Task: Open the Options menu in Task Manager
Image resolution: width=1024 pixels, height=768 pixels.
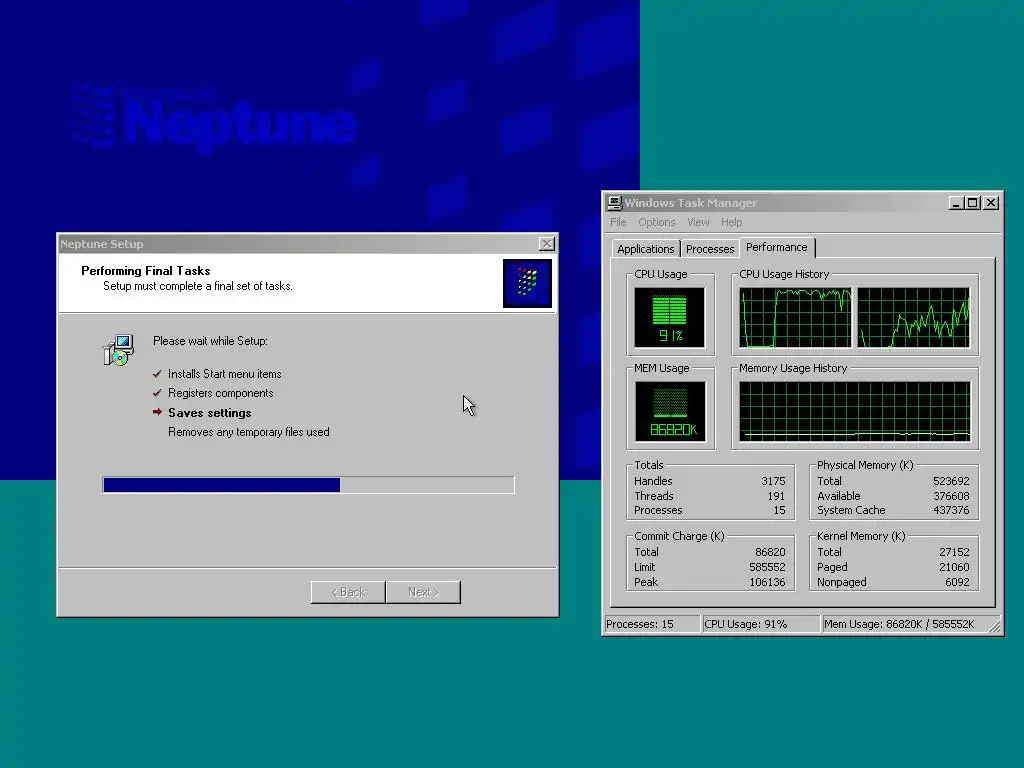Action: (x=656, y=222)
